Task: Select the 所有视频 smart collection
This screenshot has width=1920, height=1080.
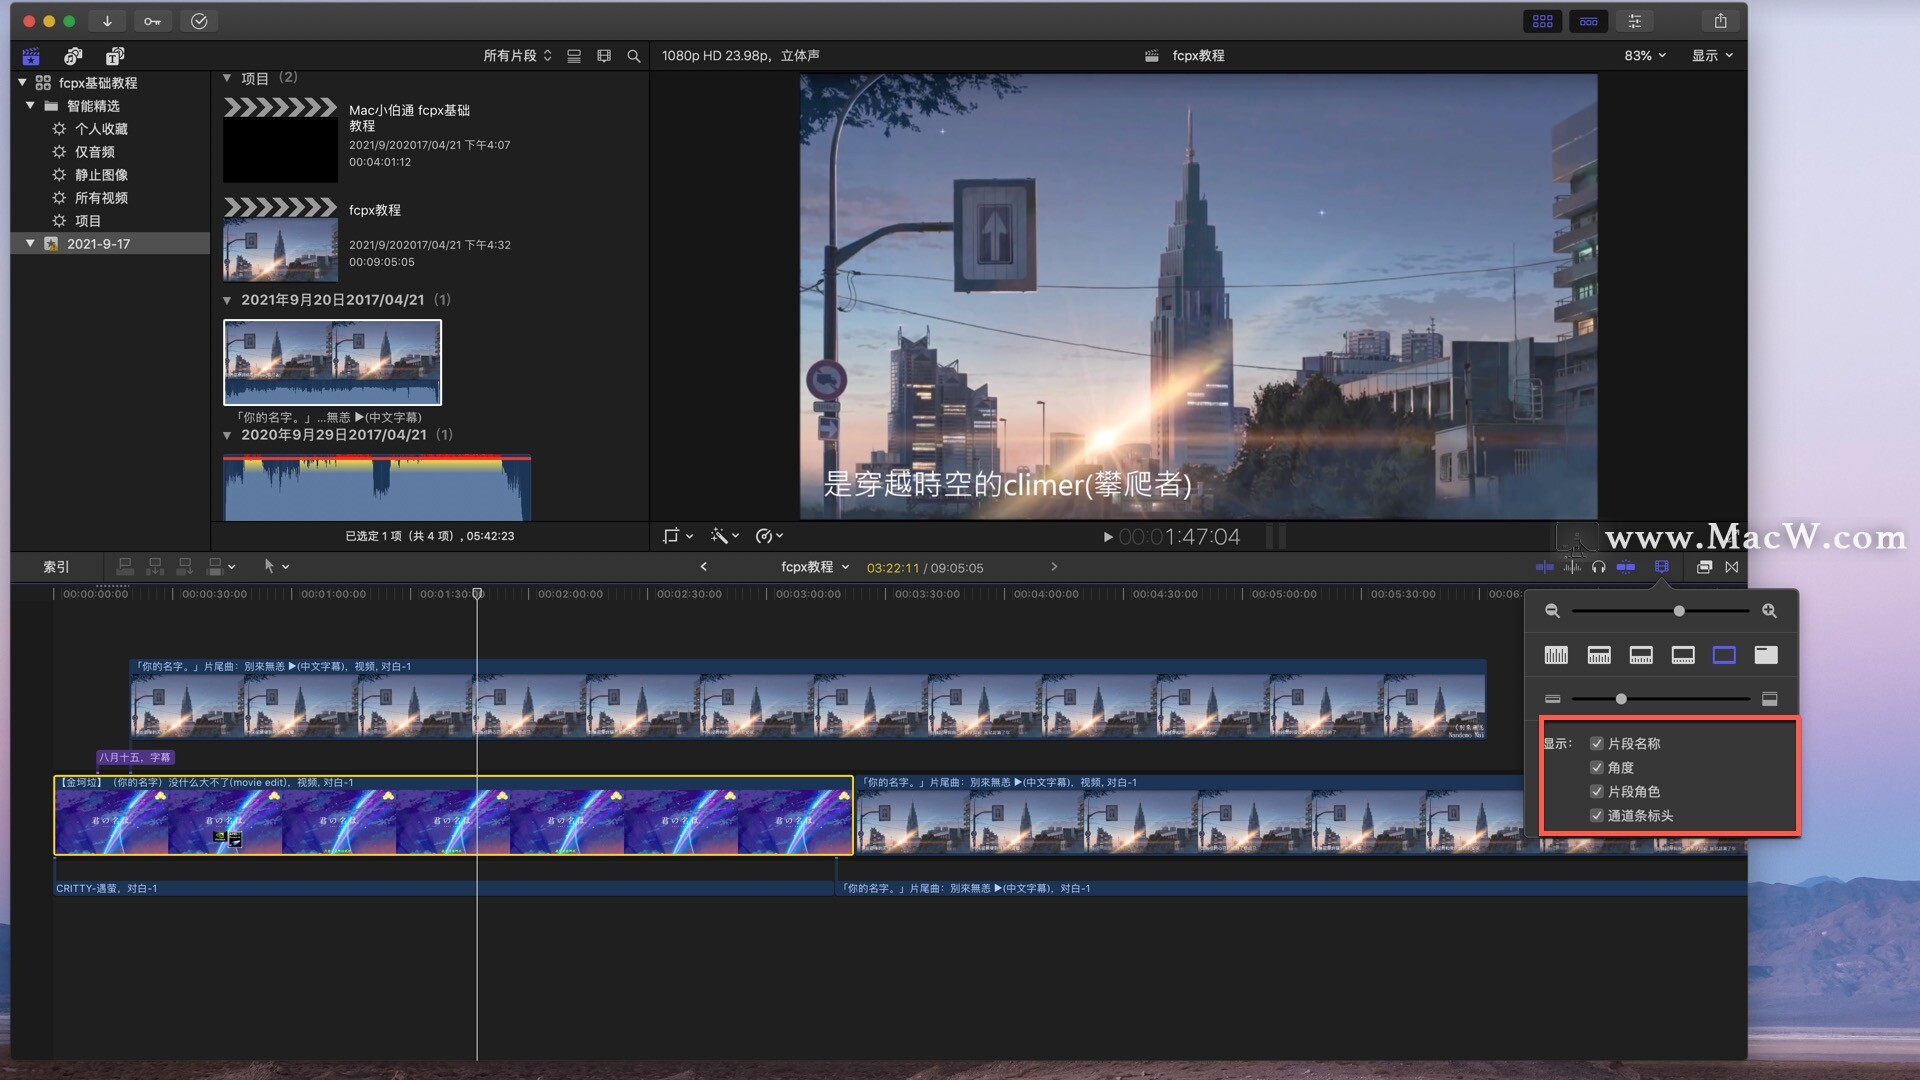Action: click(x=101, y=198)
